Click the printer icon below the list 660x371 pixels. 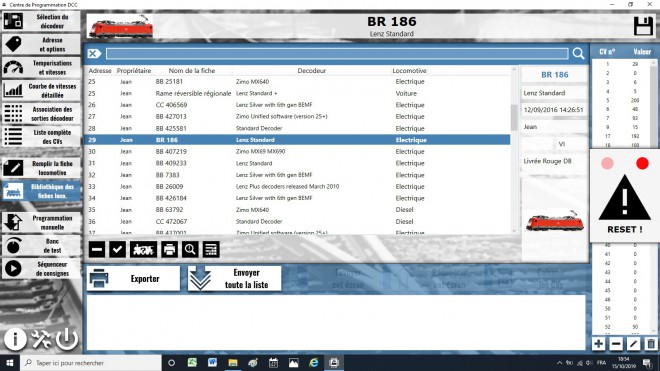click(169, 250)
